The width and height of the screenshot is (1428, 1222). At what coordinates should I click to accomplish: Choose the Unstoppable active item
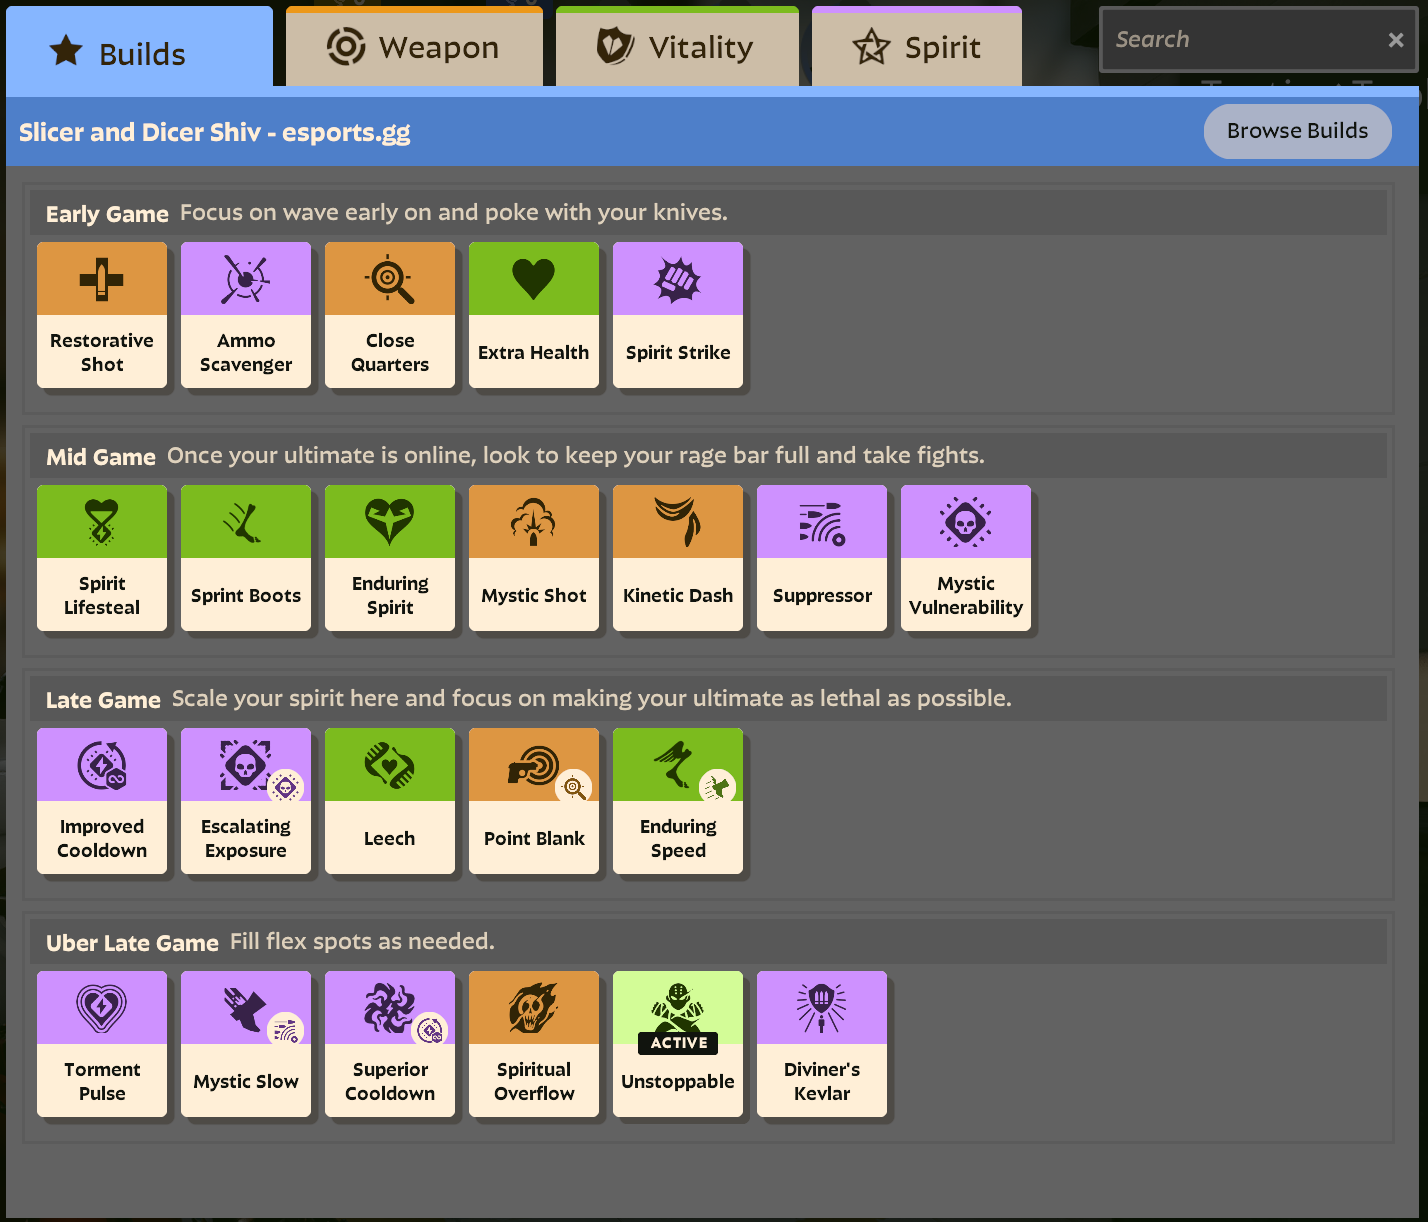pos(678,1044)
